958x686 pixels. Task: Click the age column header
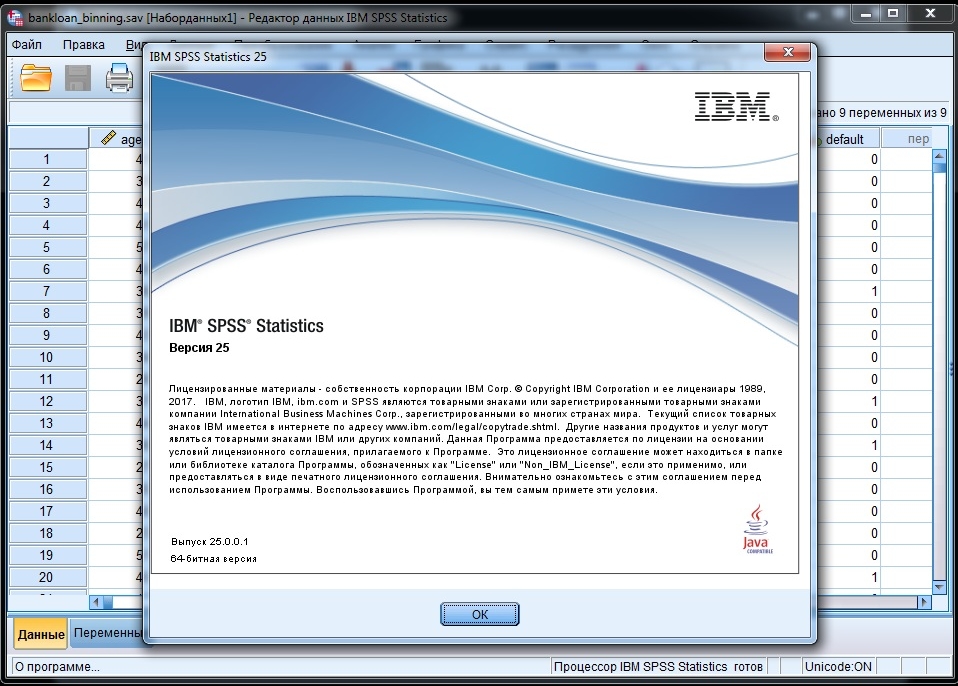(127, 139)
